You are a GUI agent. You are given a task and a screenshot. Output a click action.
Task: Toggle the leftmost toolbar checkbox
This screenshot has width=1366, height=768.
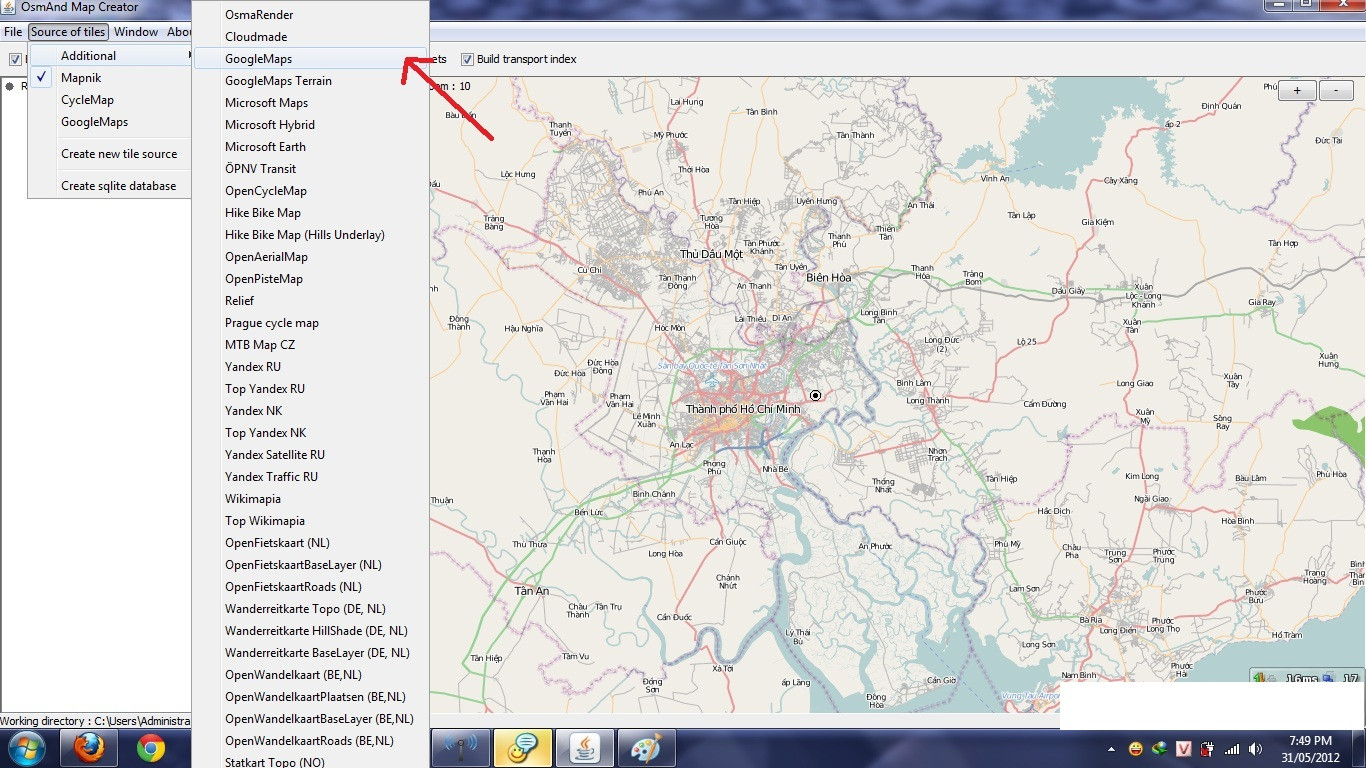coord(15,59)
